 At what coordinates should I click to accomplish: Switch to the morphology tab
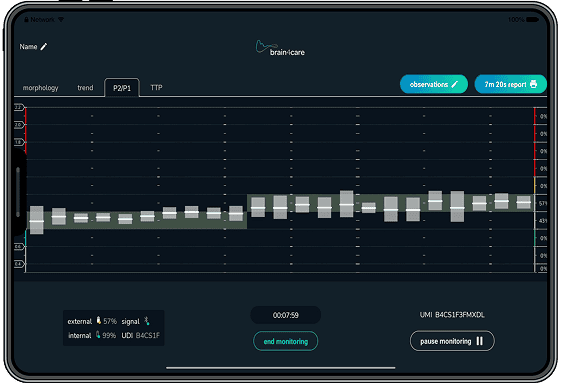(x=40, y=88)
